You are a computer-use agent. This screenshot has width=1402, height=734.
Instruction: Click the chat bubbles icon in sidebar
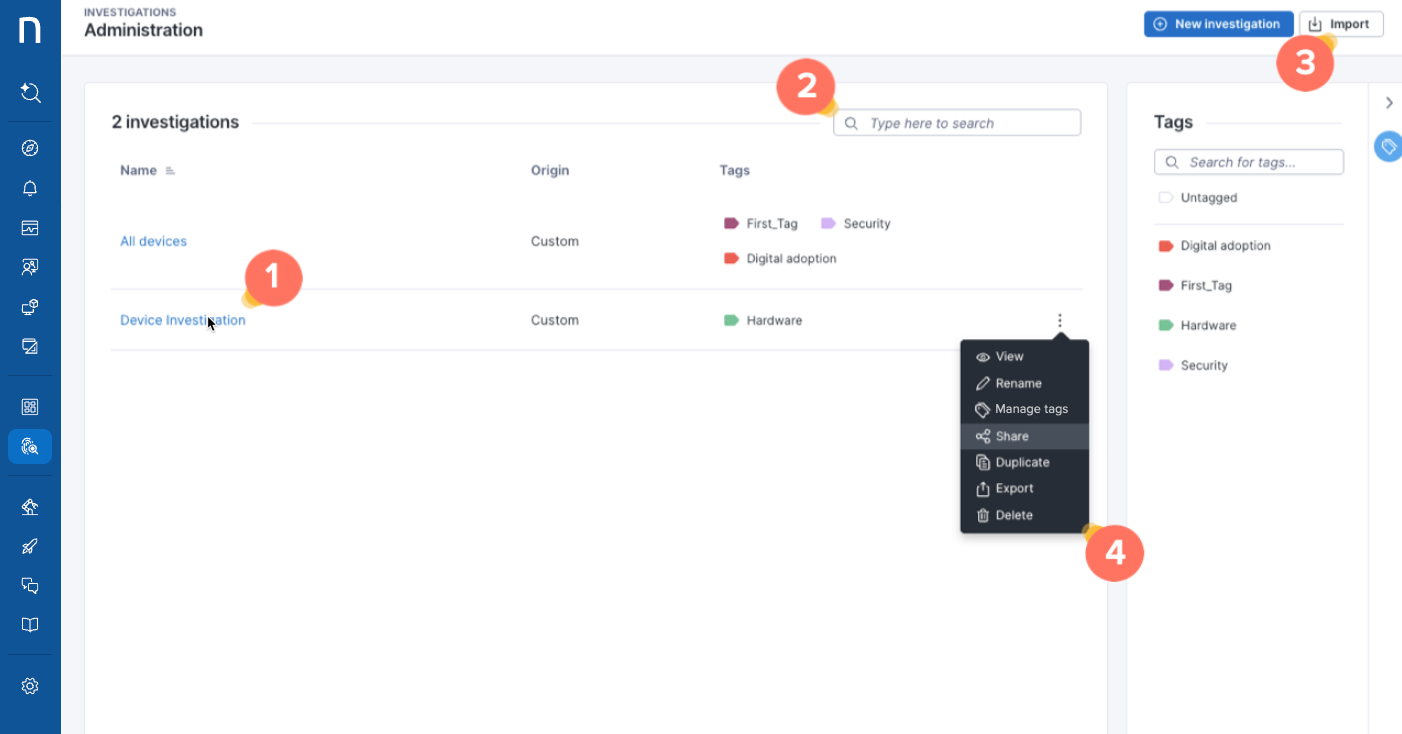pyautogui.click(x=30, y=586)
